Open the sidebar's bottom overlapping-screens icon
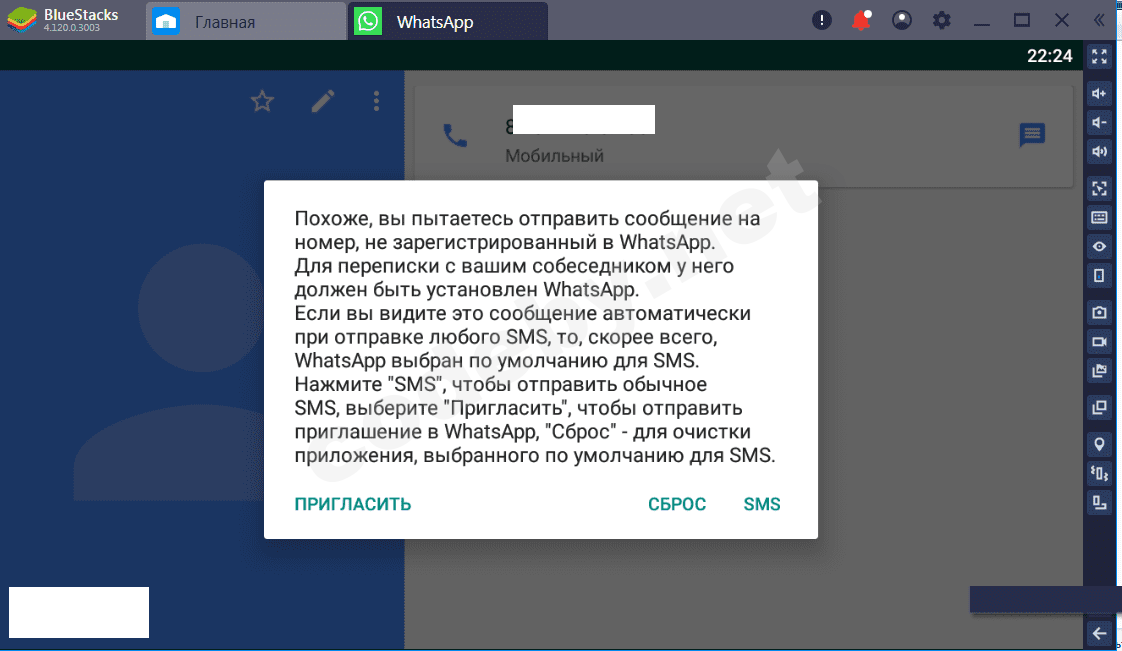The width and height of the screenshot is (1122, 651). pyautogui.click(x=1099, y=503)
